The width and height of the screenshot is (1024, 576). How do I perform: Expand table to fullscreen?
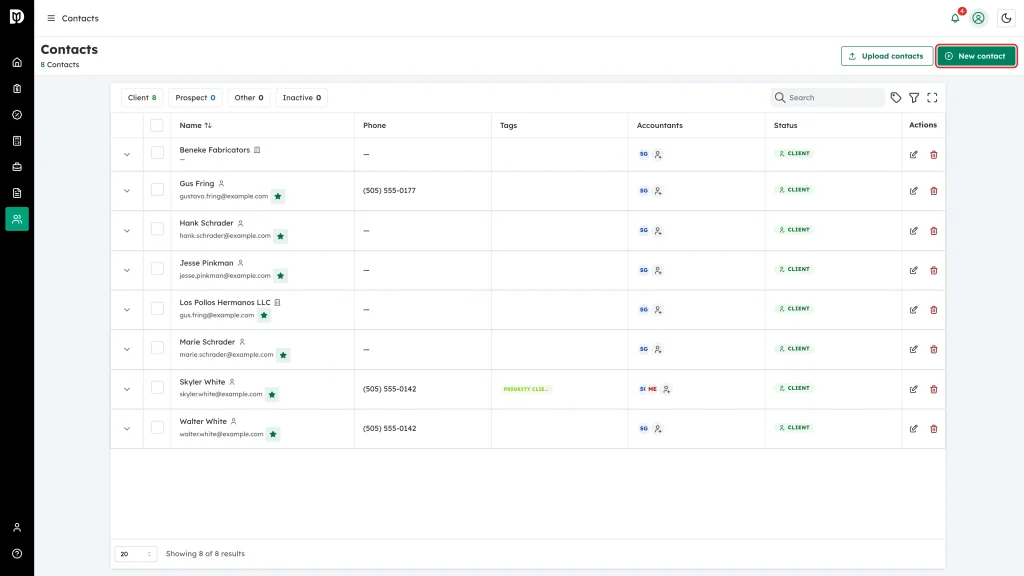[x=932, y=98]
